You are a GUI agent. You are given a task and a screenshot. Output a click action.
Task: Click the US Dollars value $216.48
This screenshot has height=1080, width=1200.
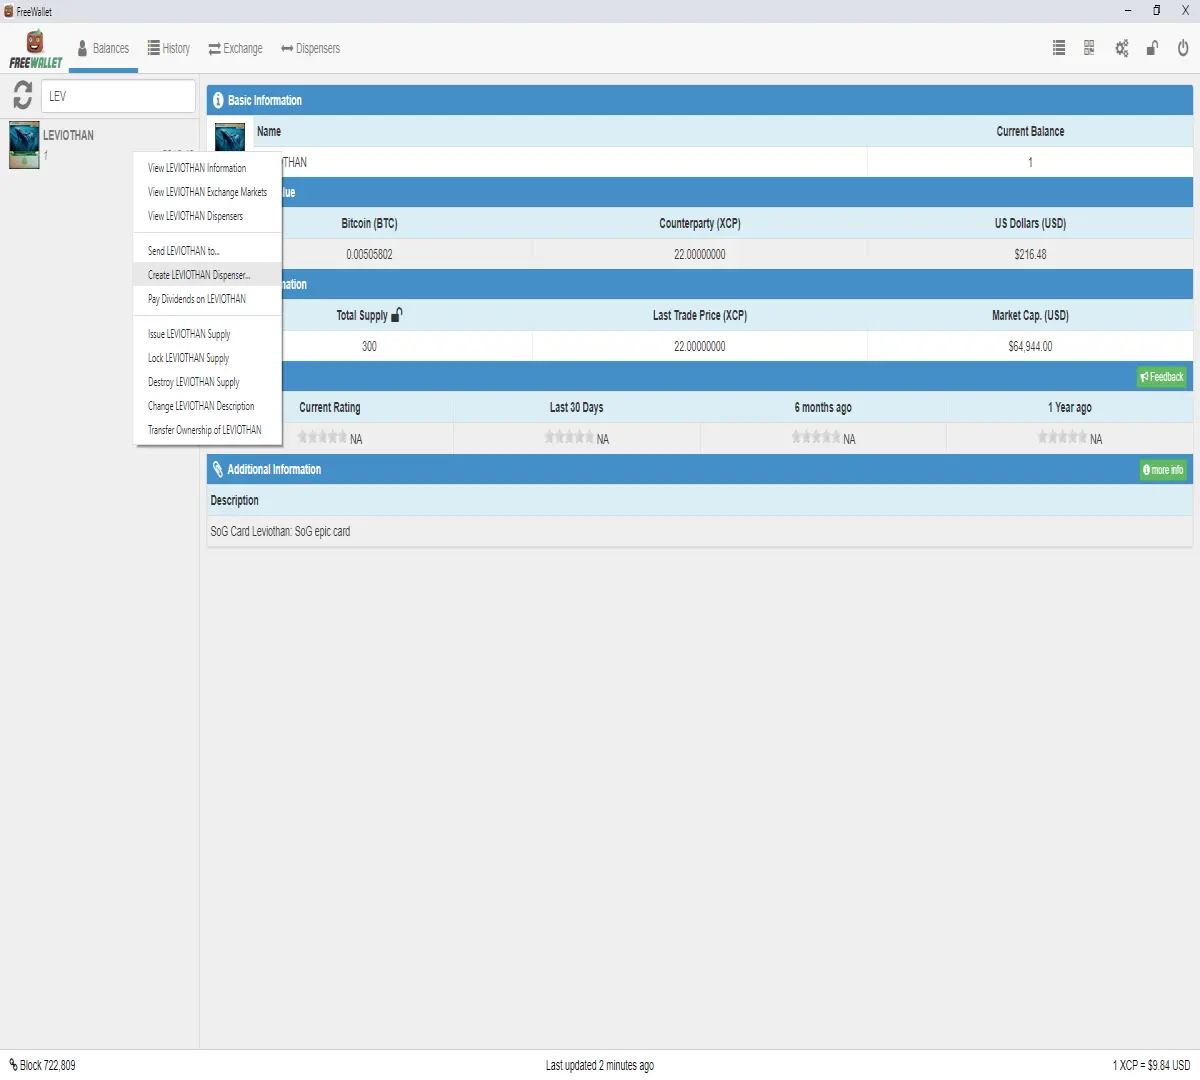(1030, 254)
